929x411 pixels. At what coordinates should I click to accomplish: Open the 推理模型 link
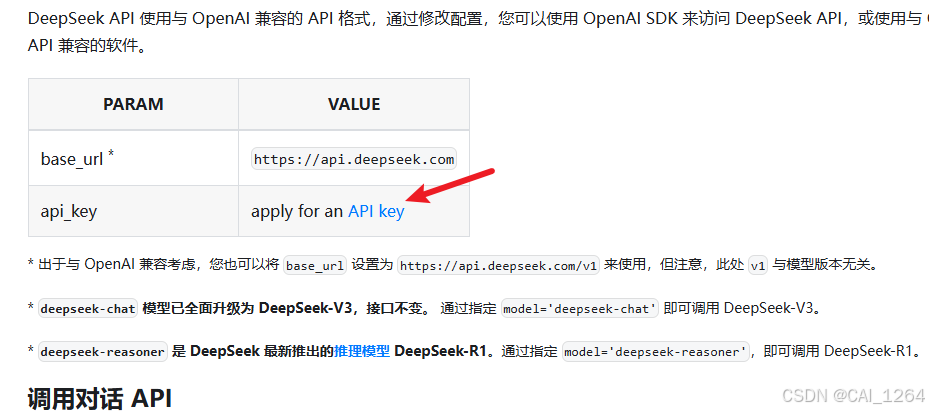pos(361,351)
